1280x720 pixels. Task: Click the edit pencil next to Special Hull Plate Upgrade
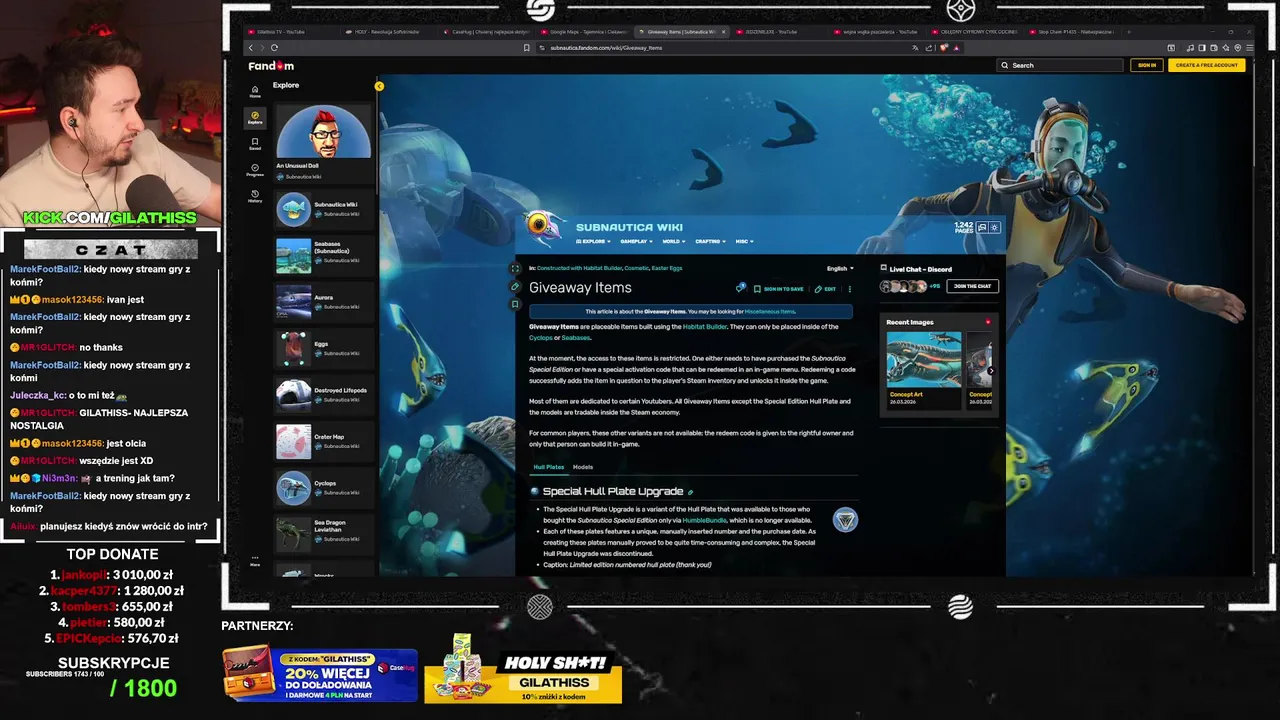coord(690,492)
